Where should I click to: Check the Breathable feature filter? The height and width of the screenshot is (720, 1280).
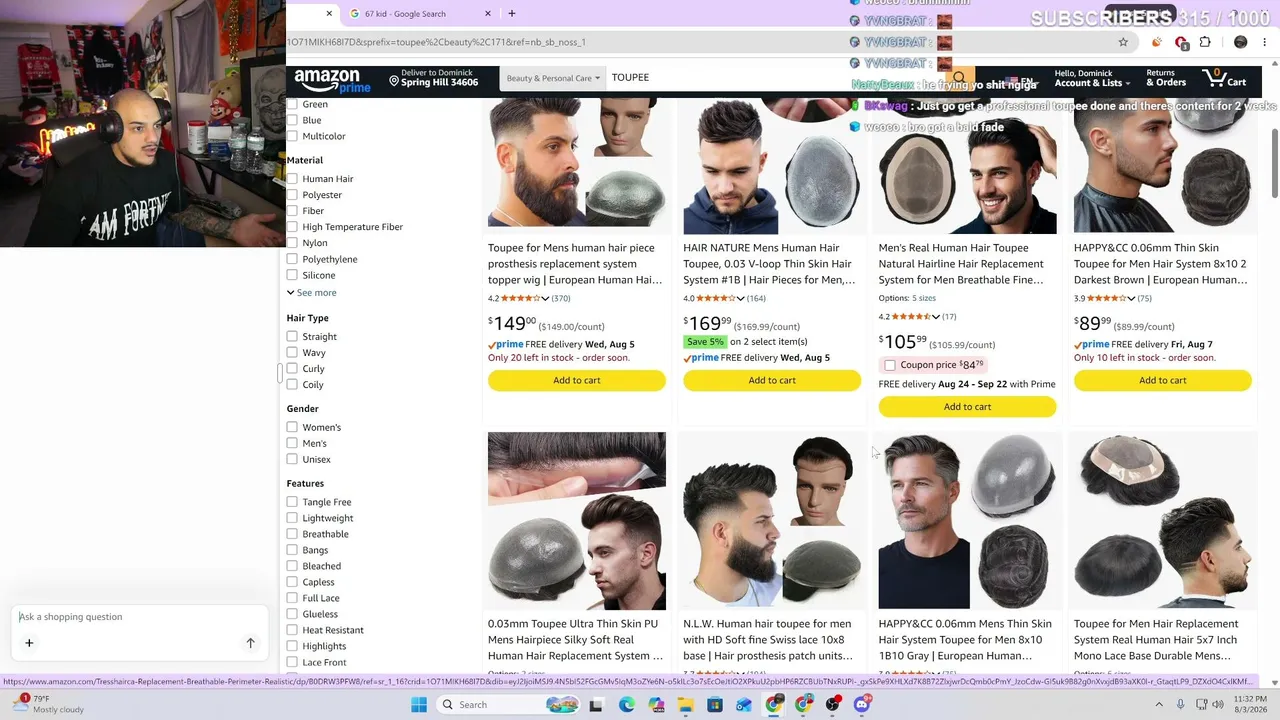pyautogui.click(x=292, y=534)
